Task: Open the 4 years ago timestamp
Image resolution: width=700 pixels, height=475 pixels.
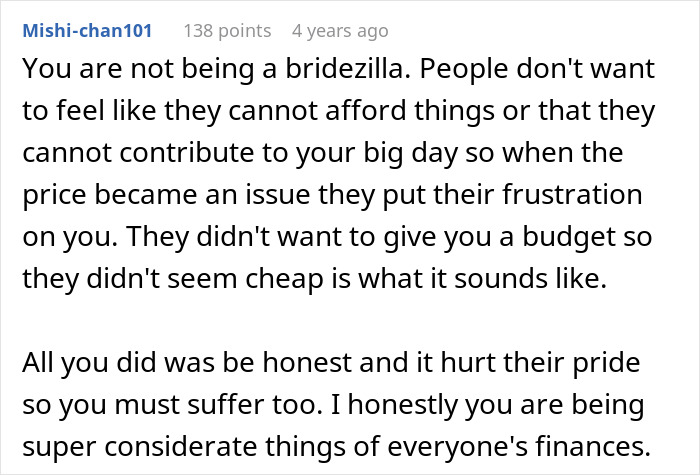Action: [x=342, y=31]
